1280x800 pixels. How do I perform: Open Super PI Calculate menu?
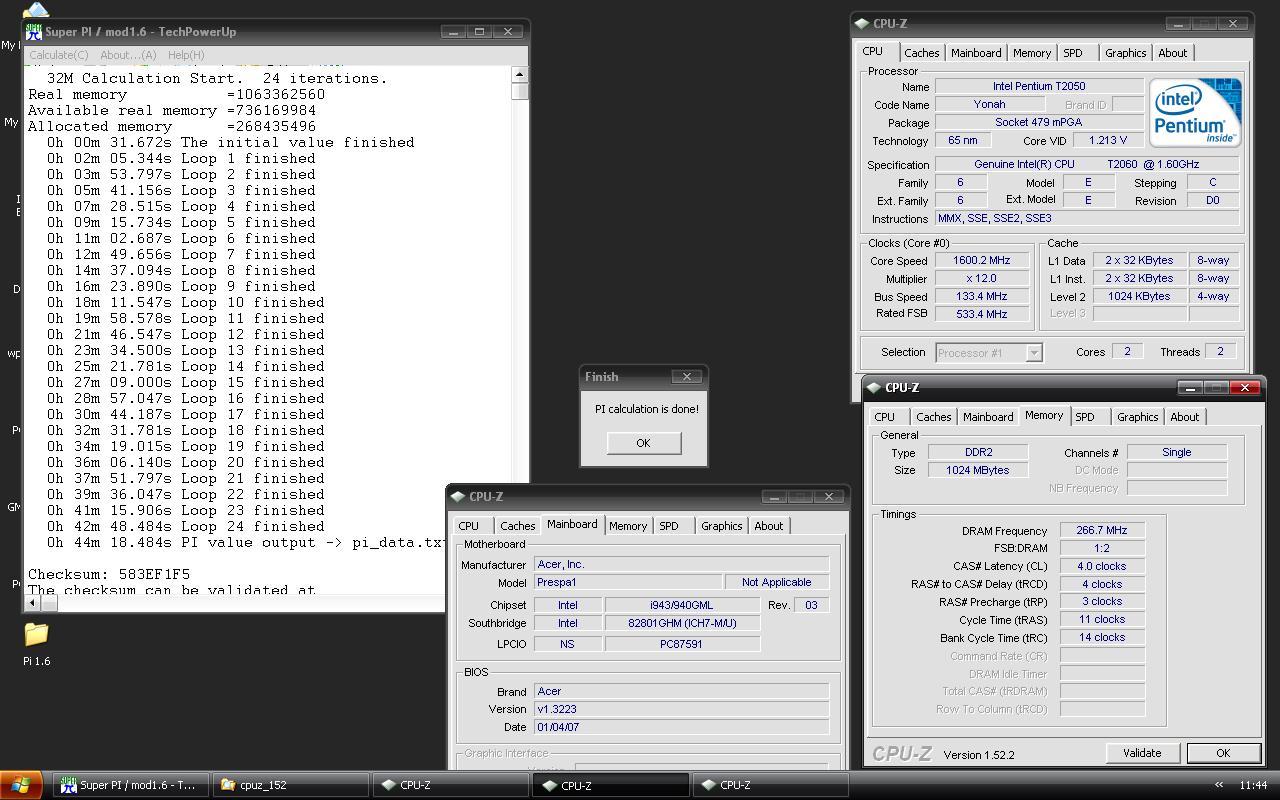click(59, 55)
